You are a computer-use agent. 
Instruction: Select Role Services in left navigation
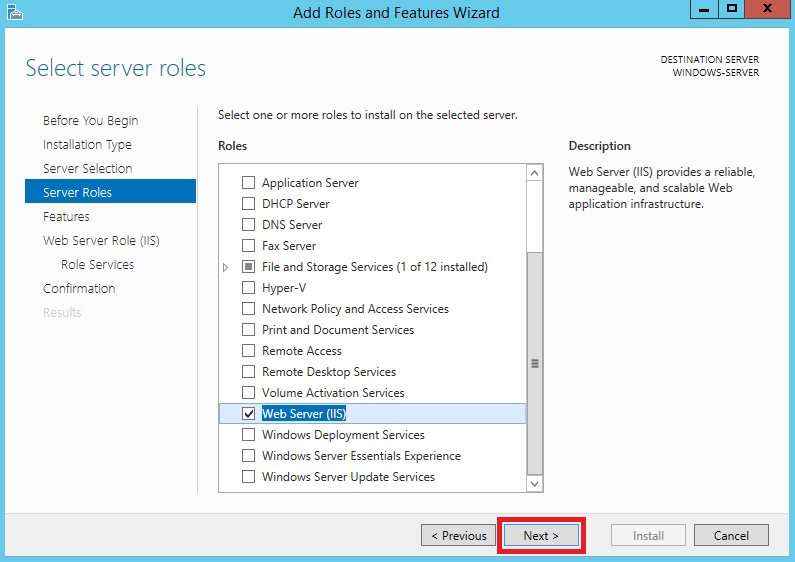[97, 265]
